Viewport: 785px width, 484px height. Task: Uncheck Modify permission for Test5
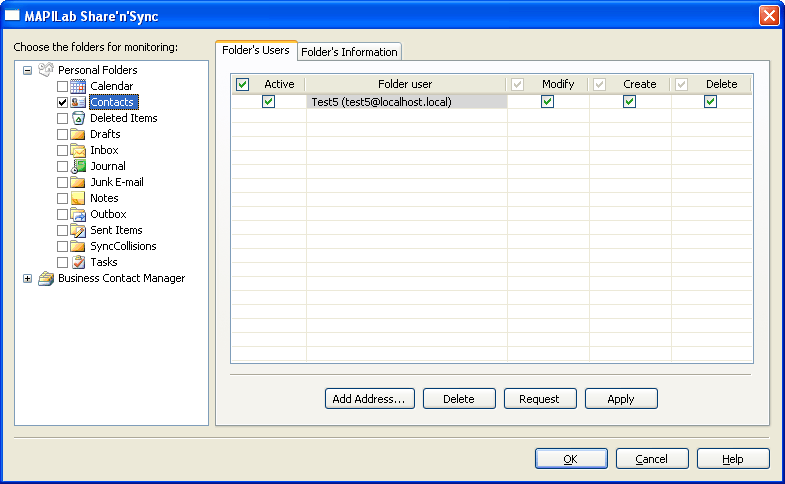[x=547, y=102]
